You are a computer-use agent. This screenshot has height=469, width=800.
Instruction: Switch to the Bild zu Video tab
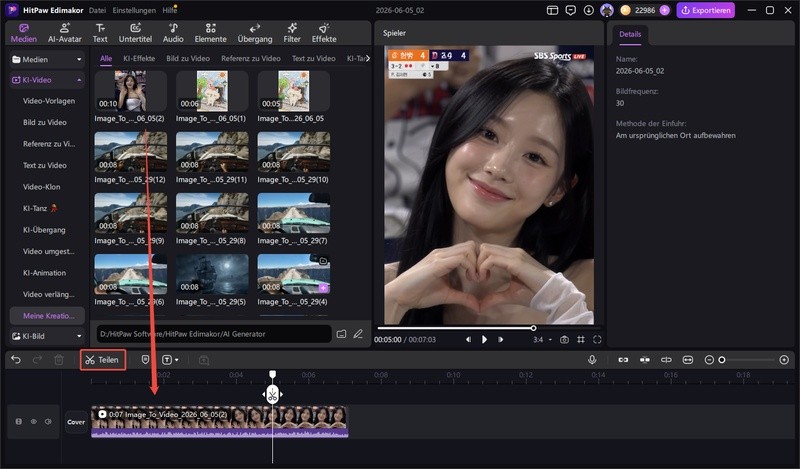[x=188, y=58]
